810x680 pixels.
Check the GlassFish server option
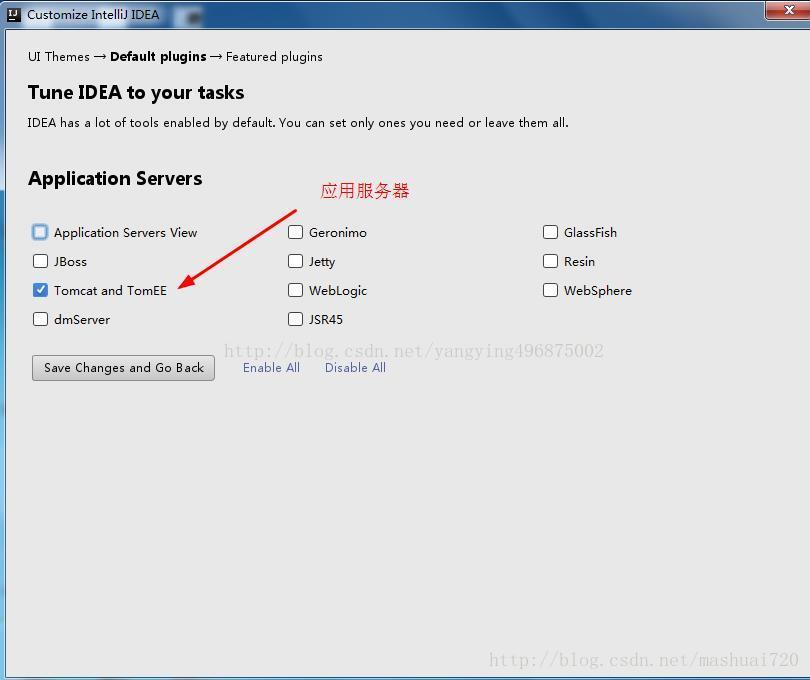[x=551, y=232]
